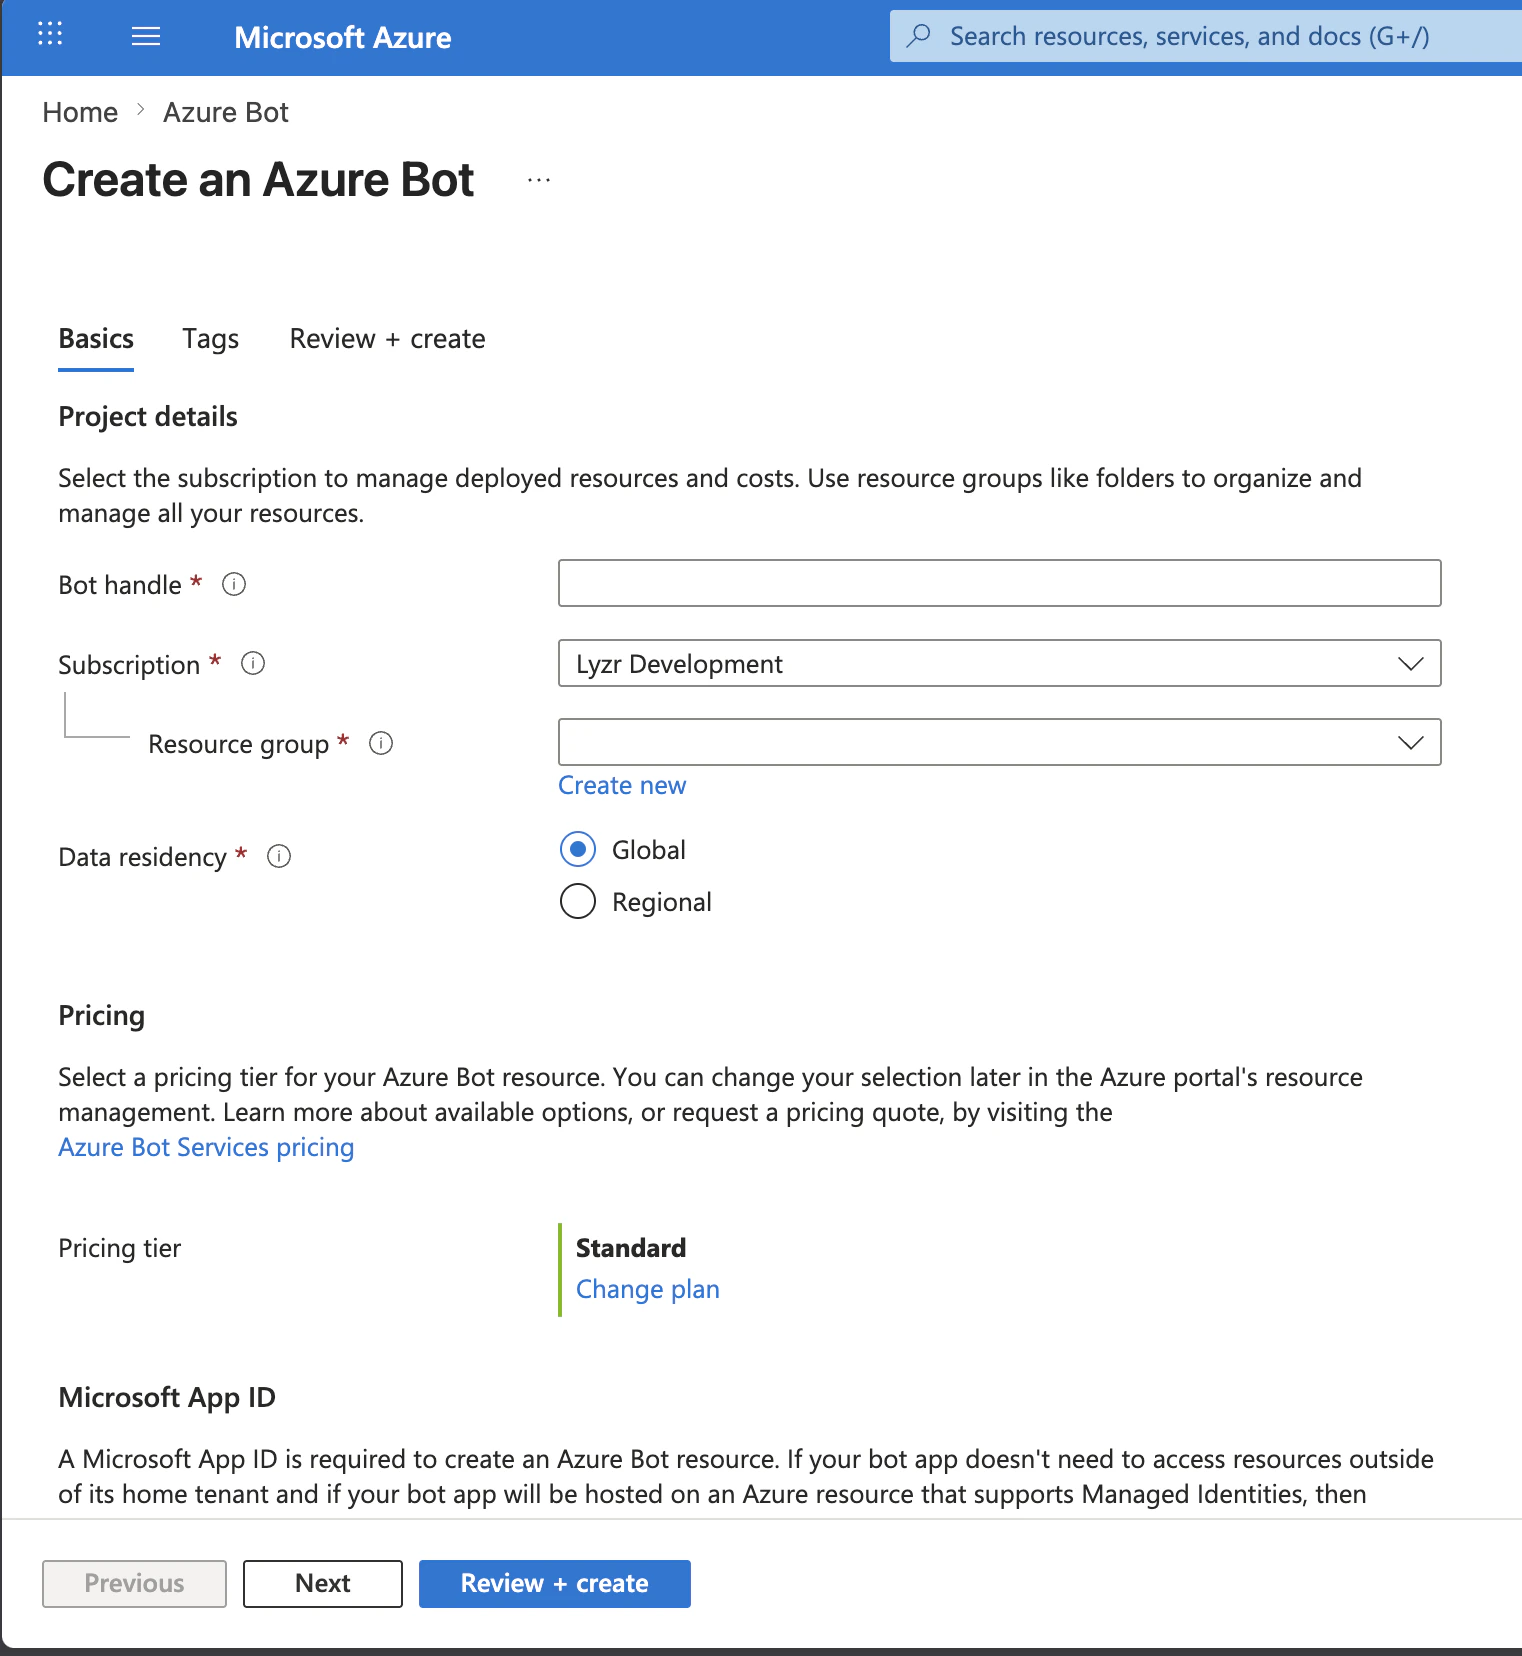Select Regional data residency option
This screenshot has width=1522, height=1656.
(x=578, y=901)
